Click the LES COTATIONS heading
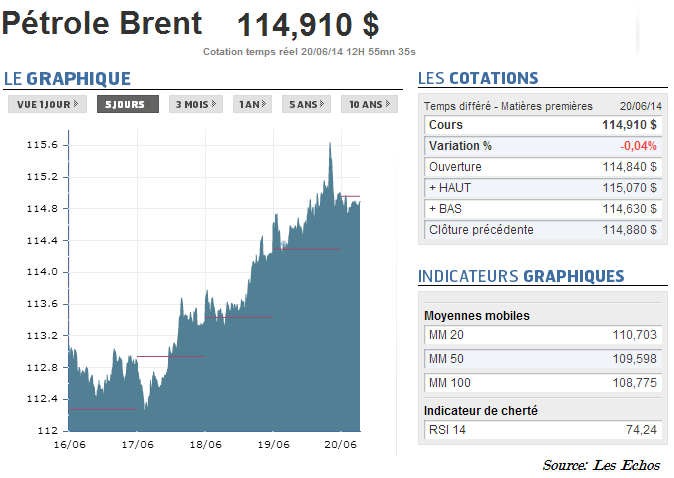Screen dimensions: 674x478 pyautogui.click(x=478, y=78)
